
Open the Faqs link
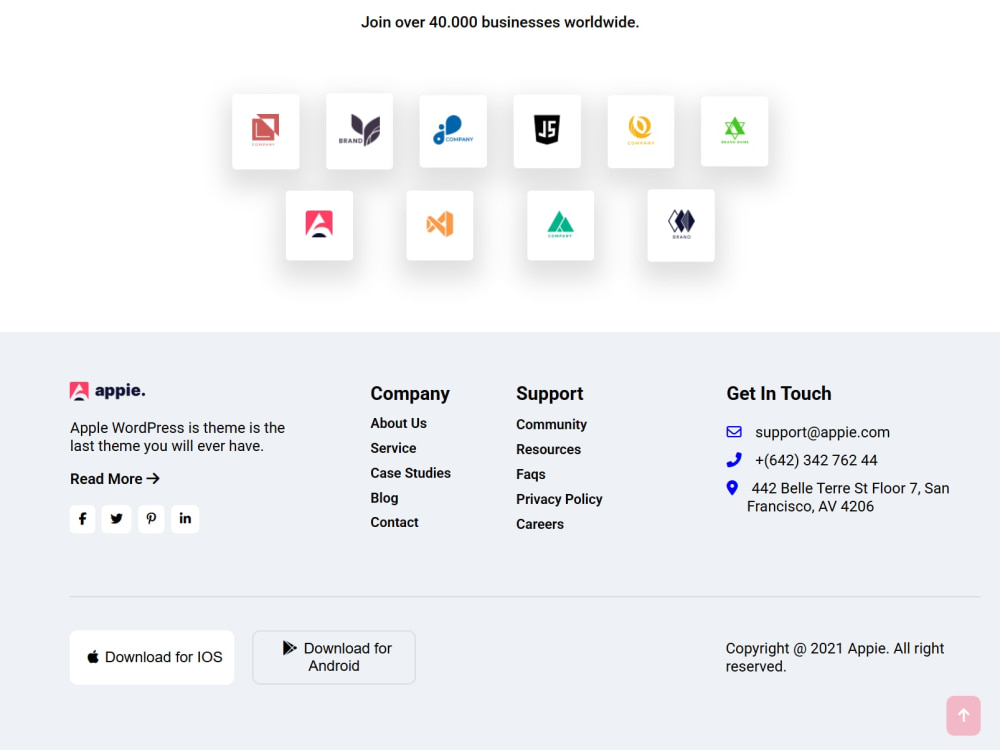pos(531,474)
